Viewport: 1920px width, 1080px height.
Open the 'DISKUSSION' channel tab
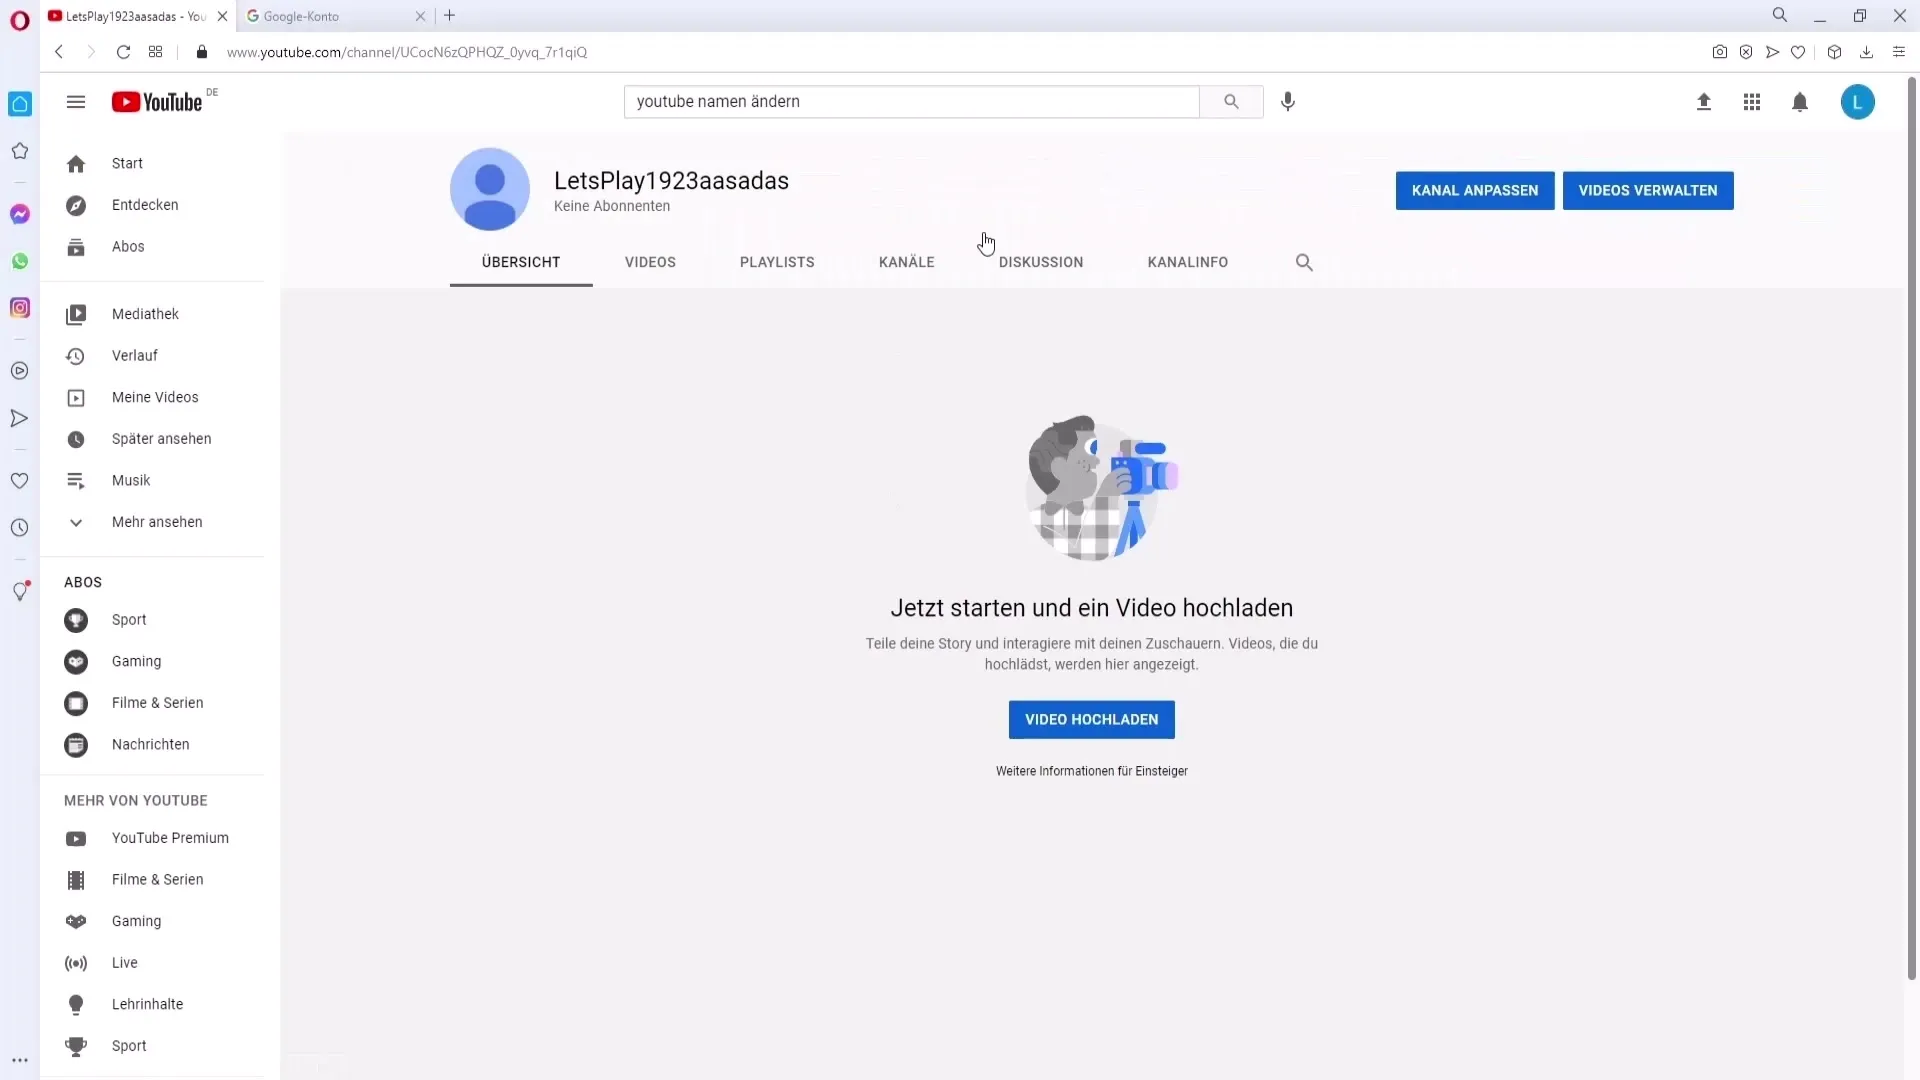pos(1040,261)
